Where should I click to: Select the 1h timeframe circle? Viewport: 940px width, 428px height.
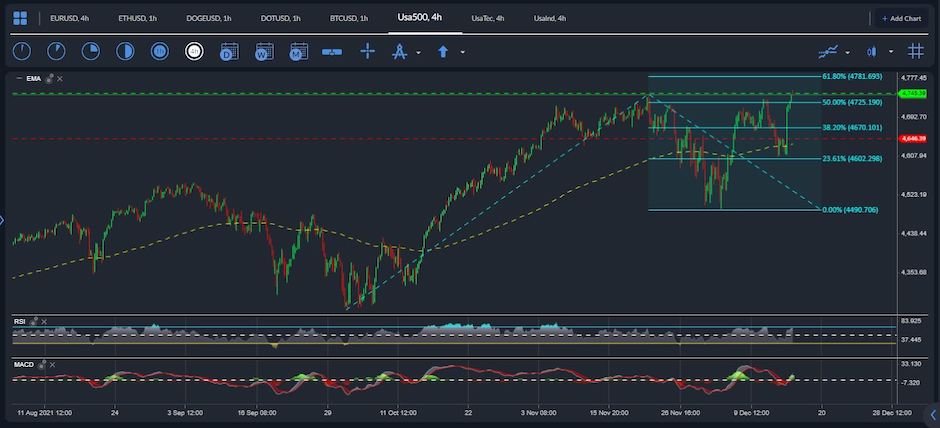[x=159, y=52]
